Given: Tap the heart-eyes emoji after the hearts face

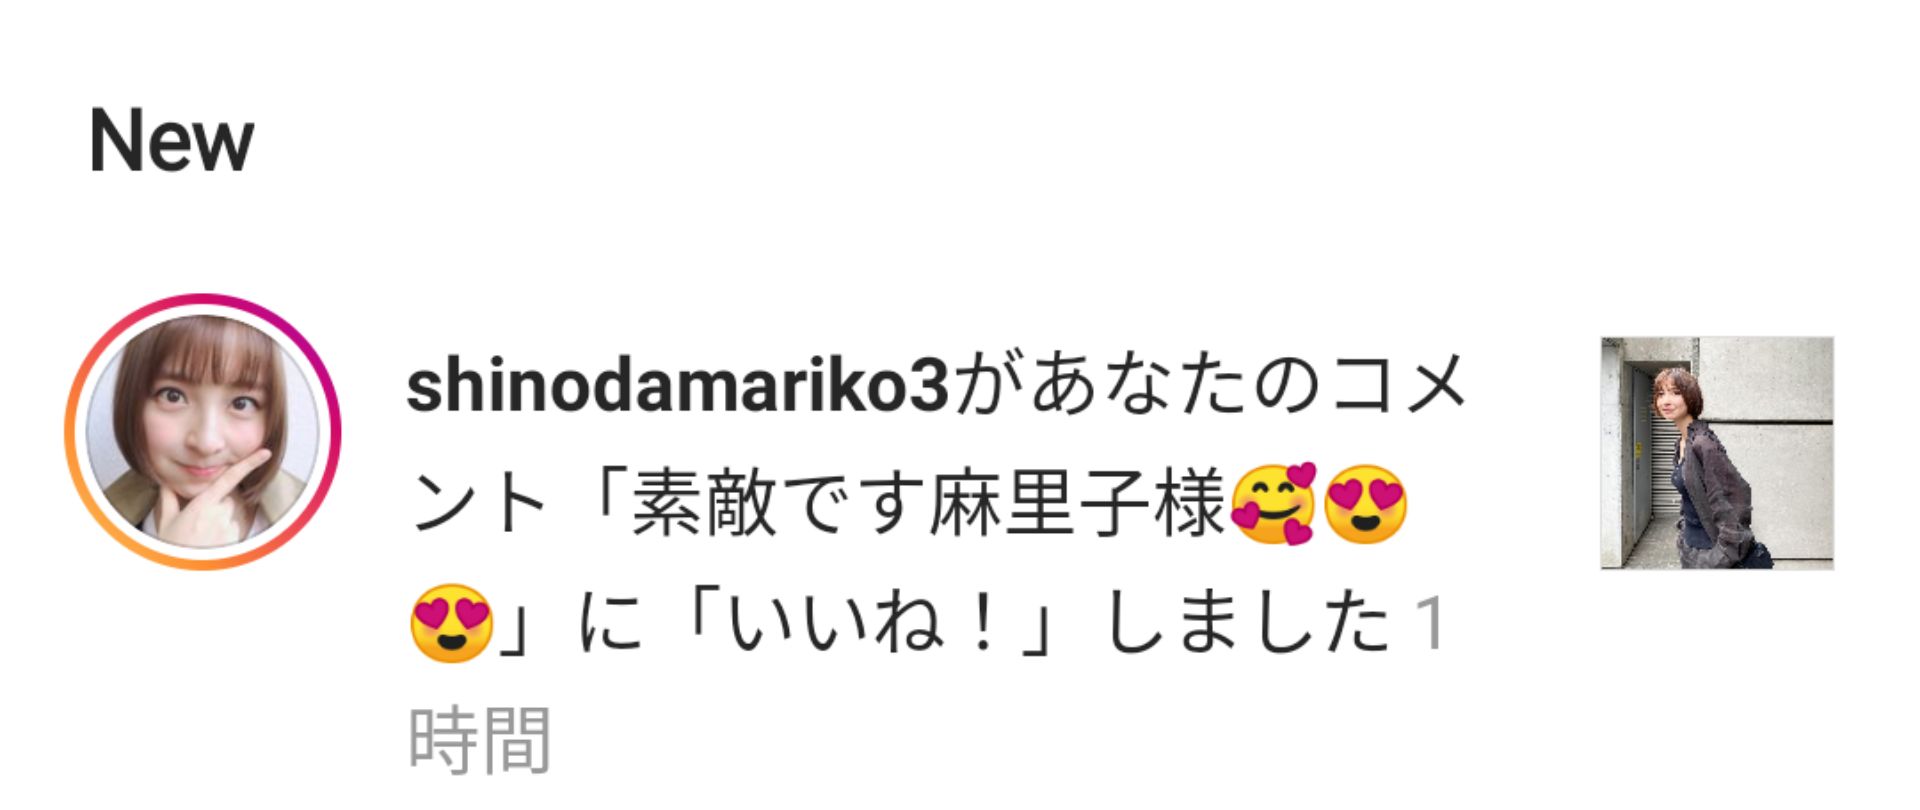Looking at the screenshot, I should click(1365, 504).
